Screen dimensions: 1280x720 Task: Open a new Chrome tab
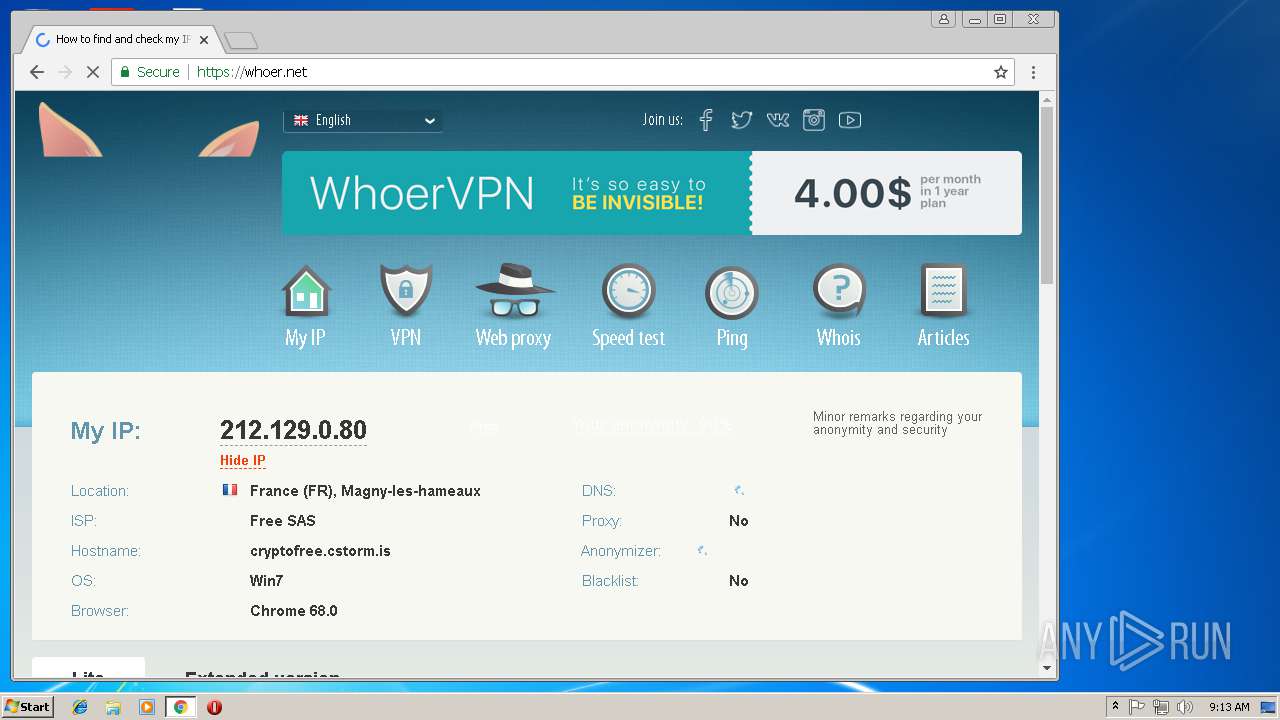coord(241,41)
